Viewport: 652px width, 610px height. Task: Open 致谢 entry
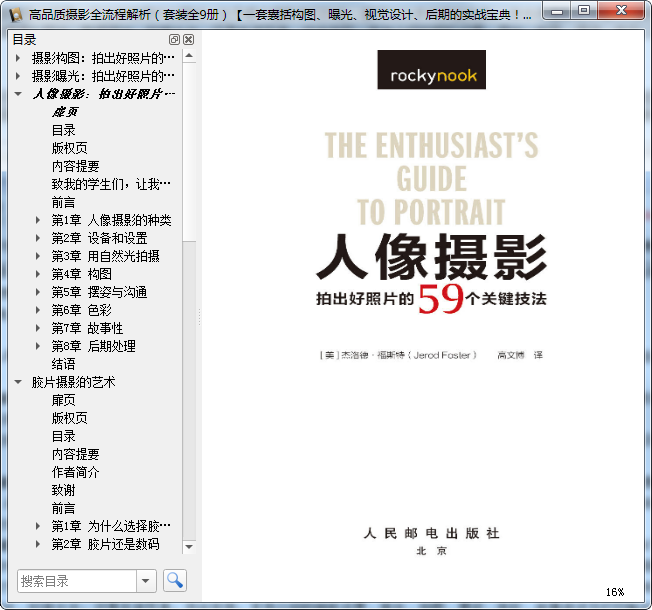pos(63,490)
